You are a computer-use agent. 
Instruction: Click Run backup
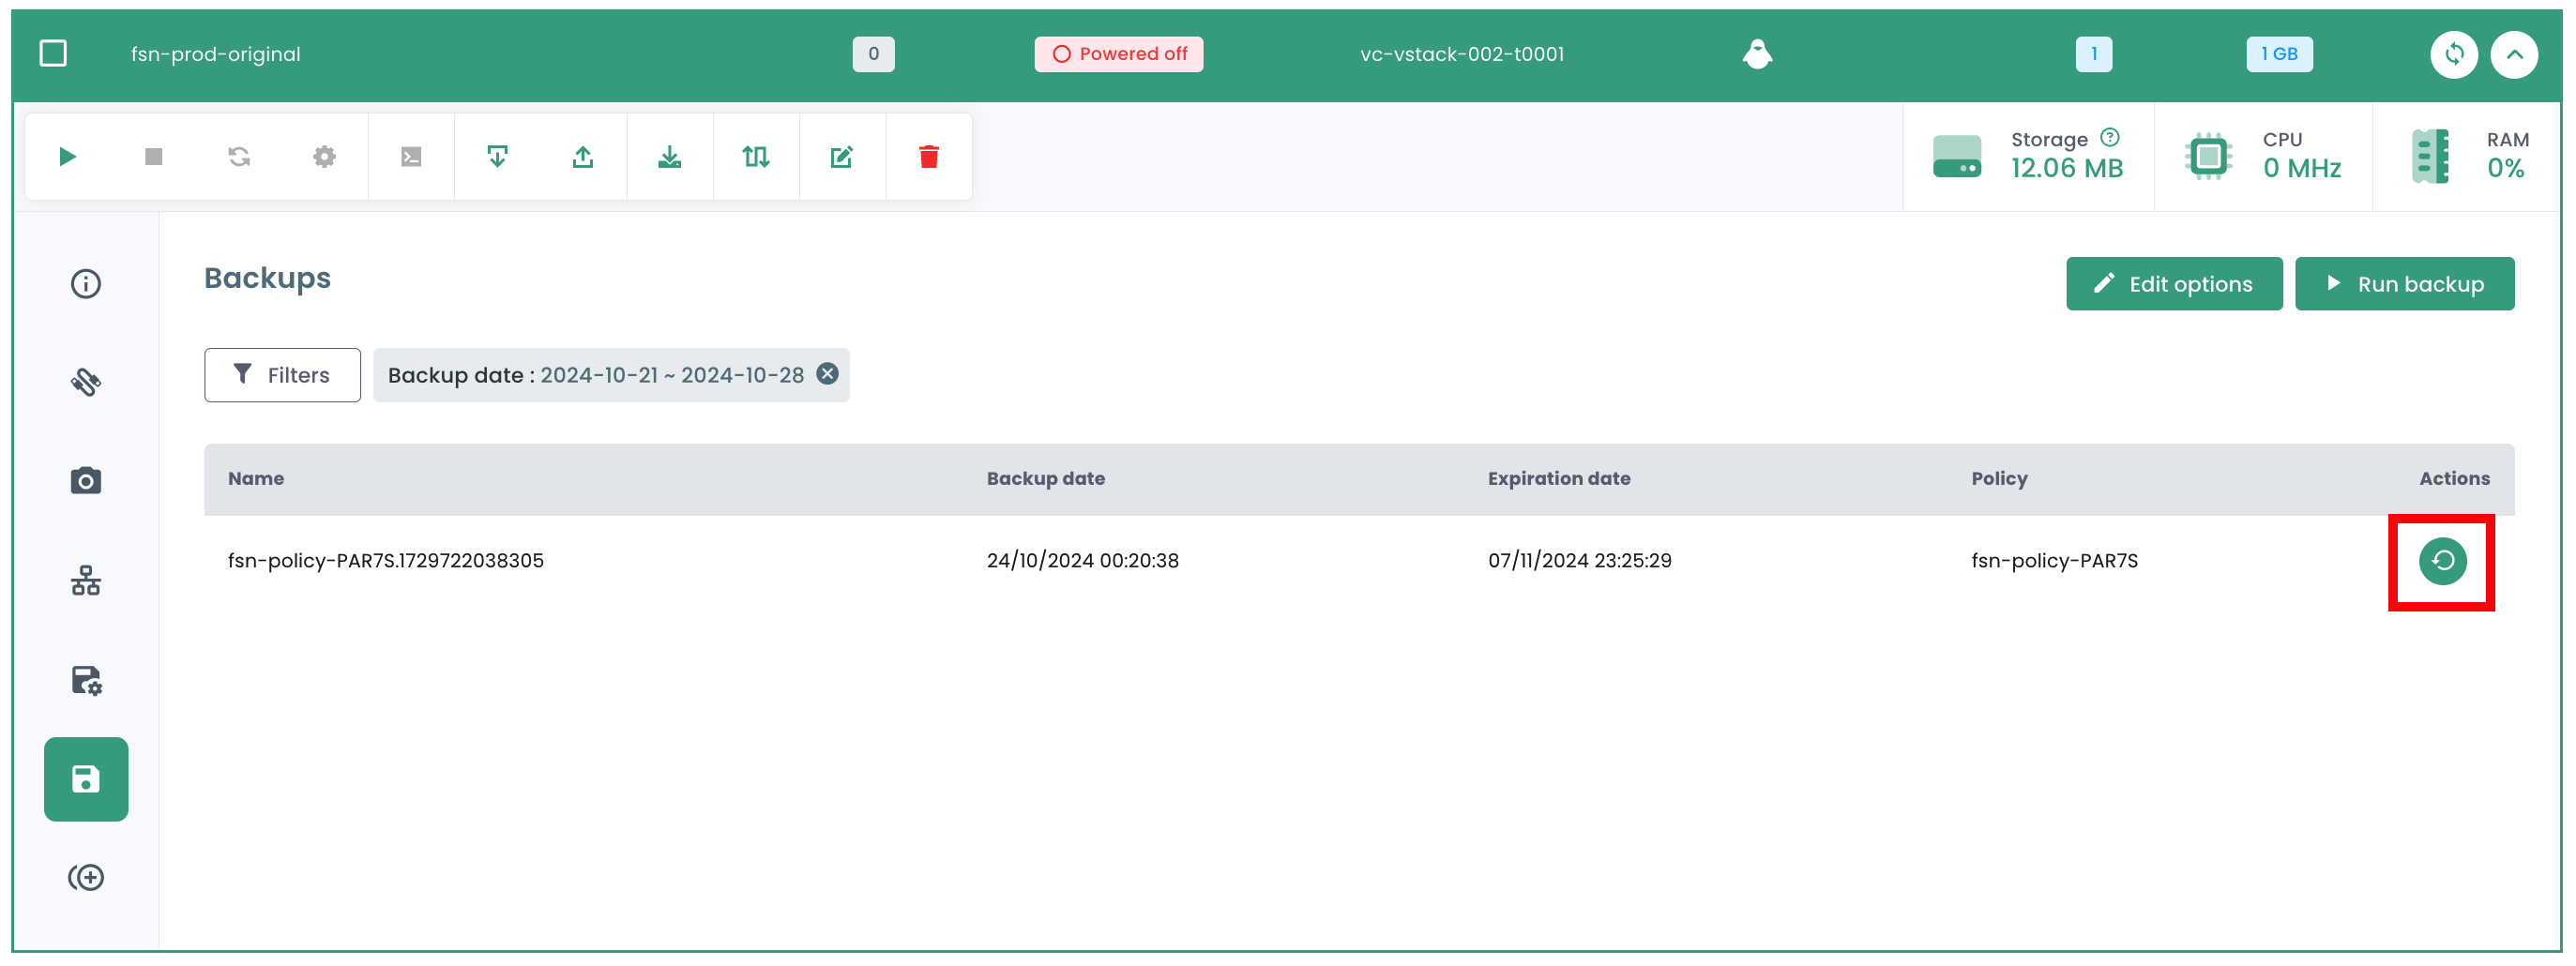pyautogui.click(x=2405, y=283)
